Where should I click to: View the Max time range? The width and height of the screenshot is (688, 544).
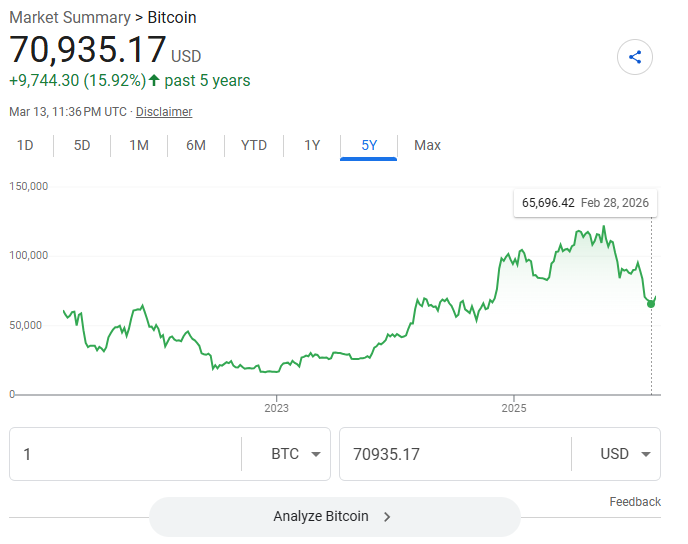pyautogui.click(x=427, y=145)
